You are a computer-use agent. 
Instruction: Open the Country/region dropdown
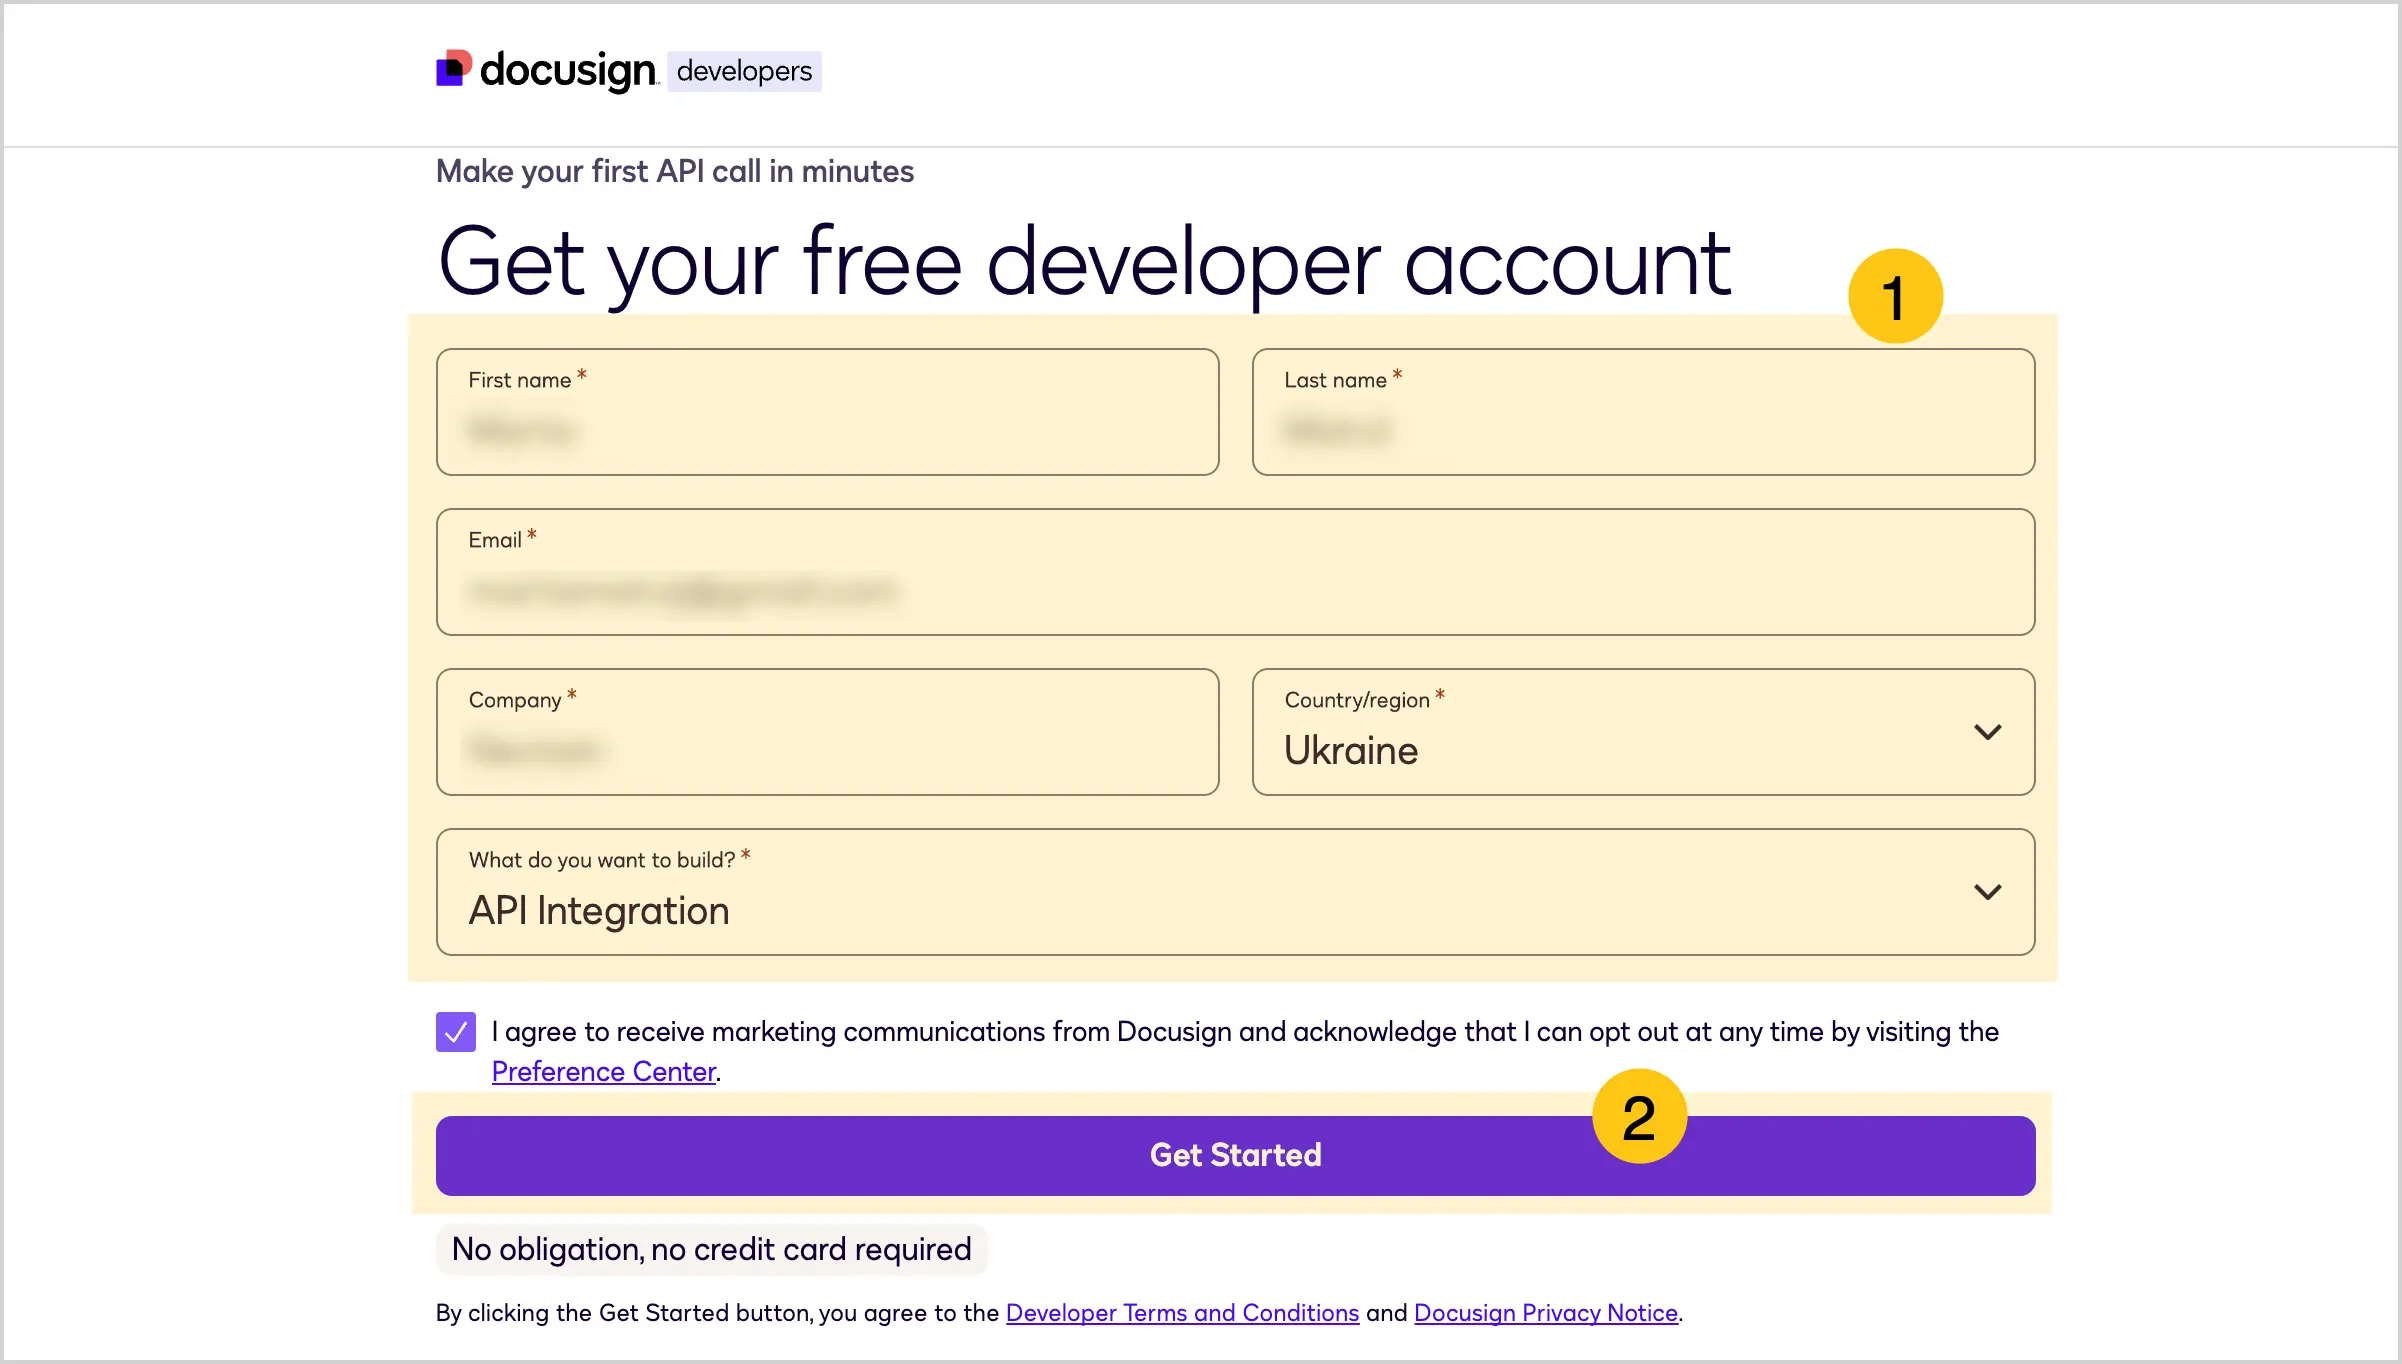pos(1644,732)
